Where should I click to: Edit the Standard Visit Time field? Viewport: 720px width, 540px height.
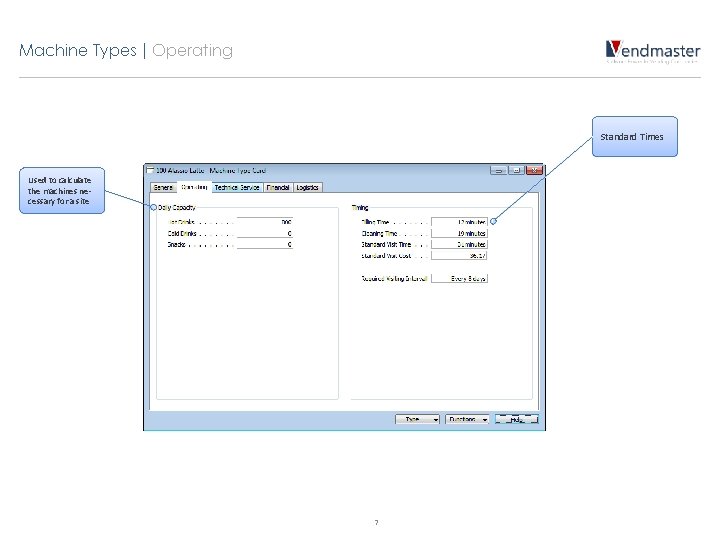(459, 244)
